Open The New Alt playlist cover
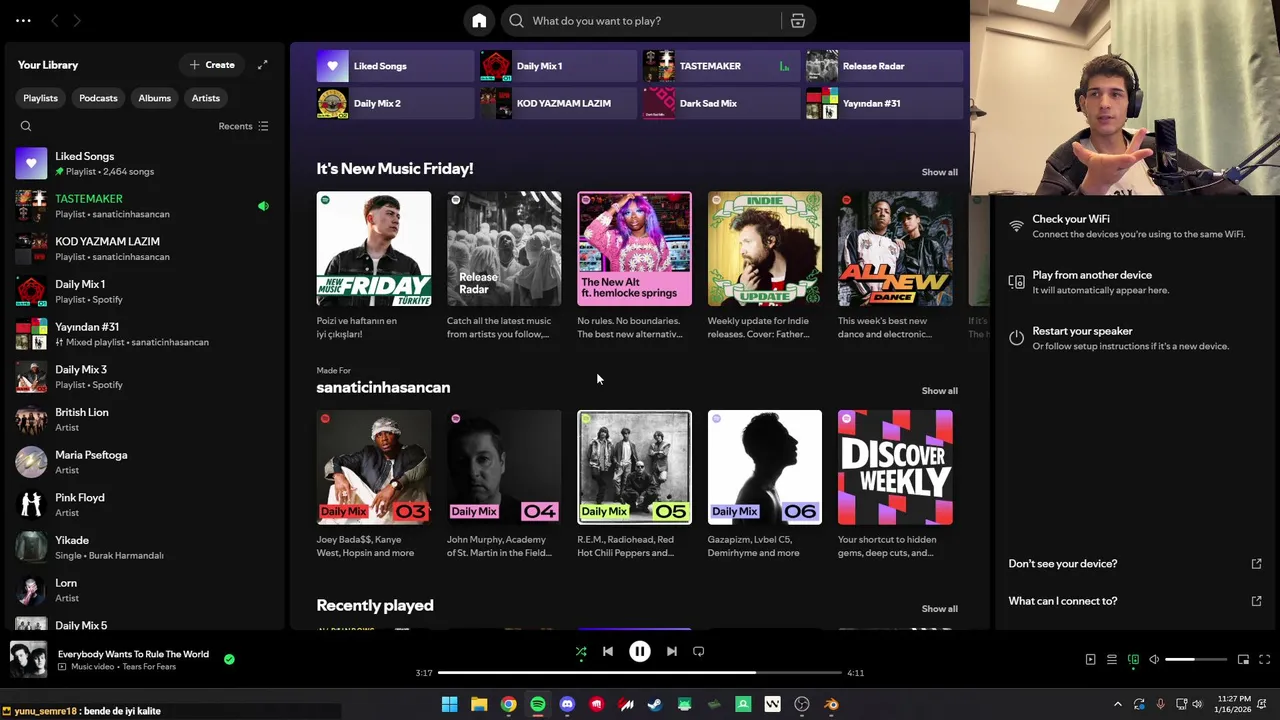This screenshot has height=720, width=1280. [634, 249]
